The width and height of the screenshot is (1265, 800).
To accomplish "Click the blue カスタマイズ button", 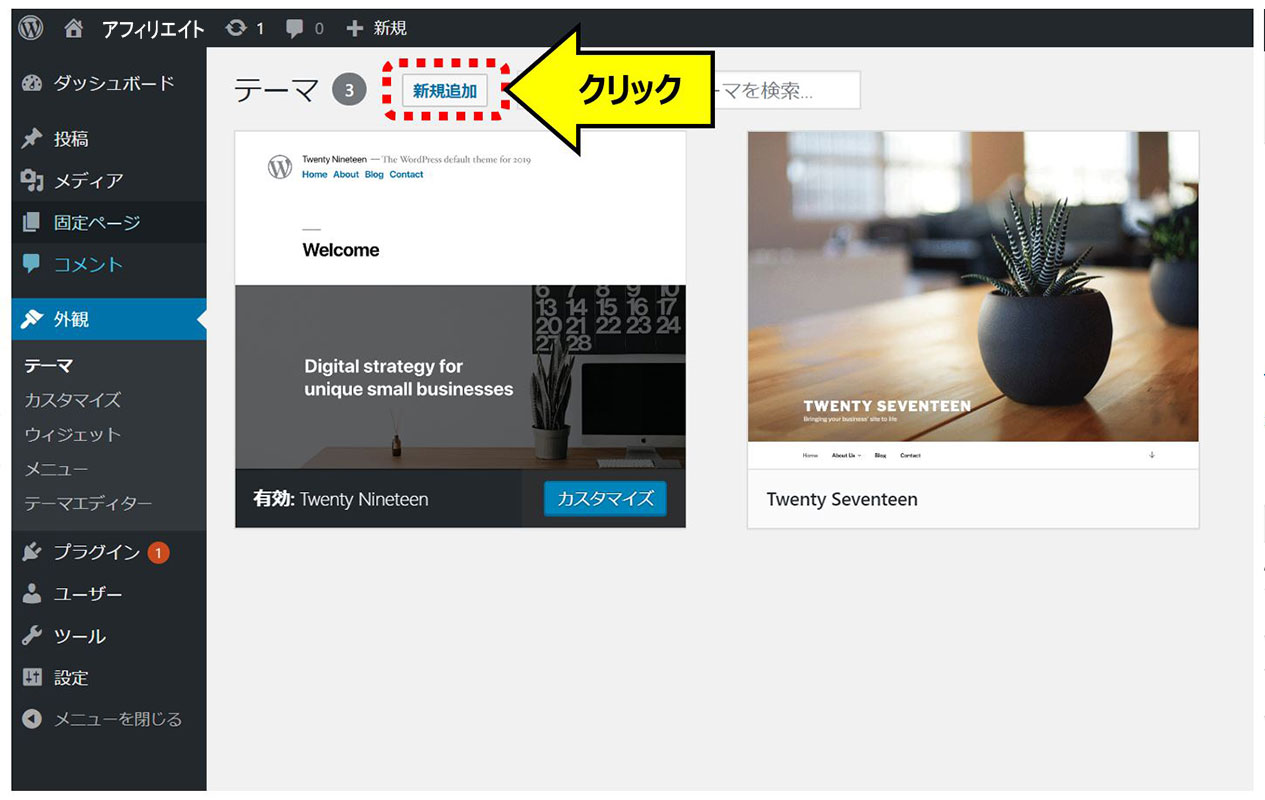I will pyautogui.click(x=605, y=498).
